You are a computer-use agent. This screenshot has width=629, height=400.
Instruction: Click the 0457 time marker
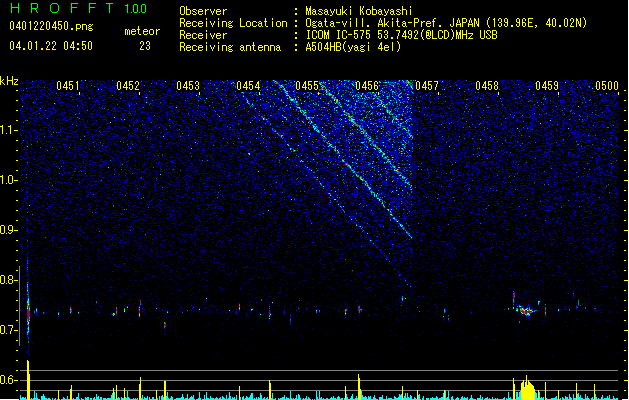click(427, 85)
